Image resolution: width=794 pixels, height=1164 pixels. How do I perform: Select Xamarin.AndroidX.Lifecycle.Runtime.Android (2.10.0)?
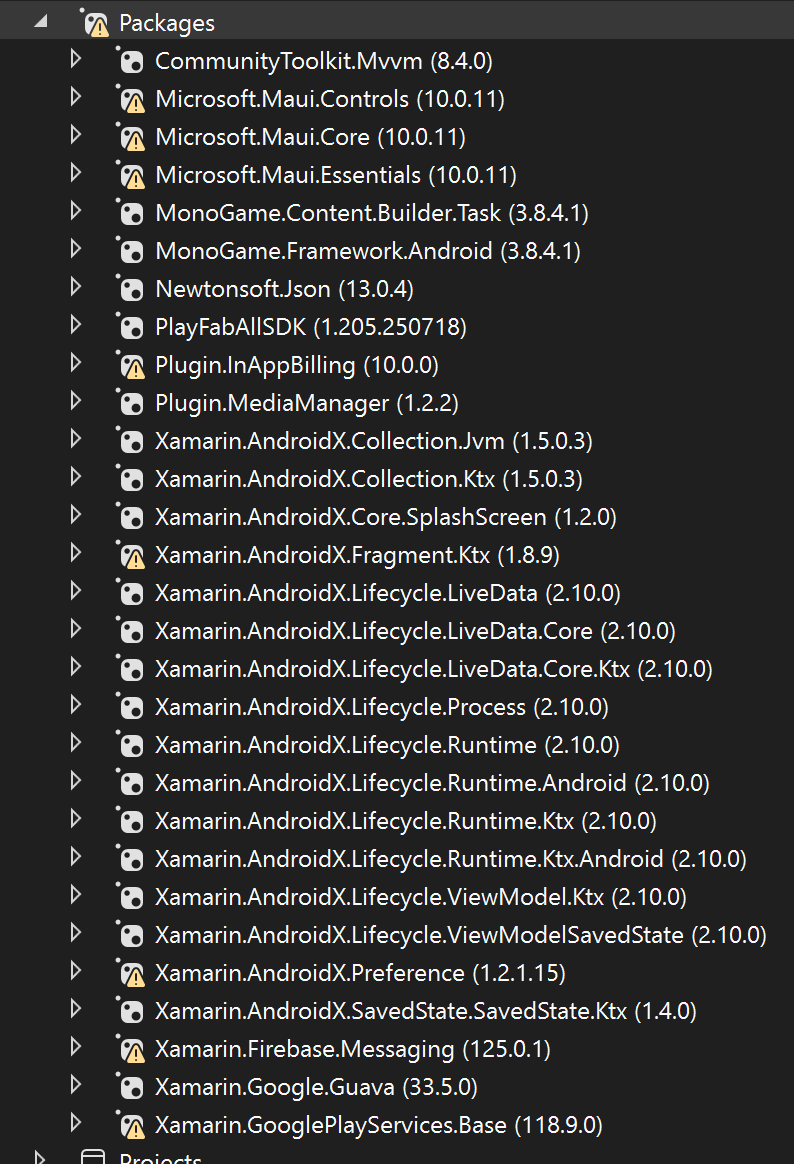click(x=432, y=782)
